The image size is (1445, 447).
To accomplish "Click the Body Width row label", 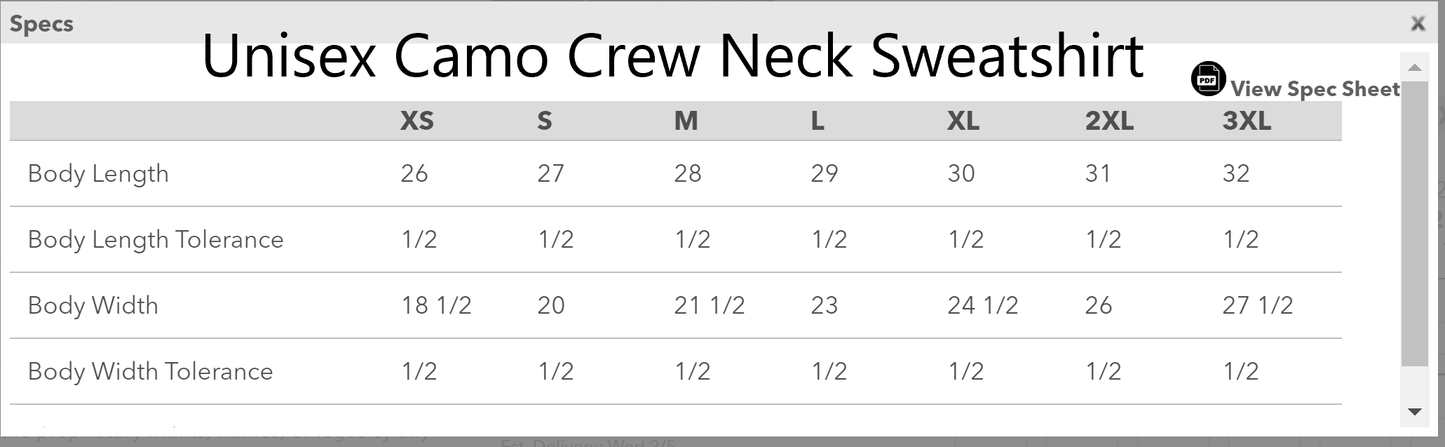I will click(x=93, y=306).
